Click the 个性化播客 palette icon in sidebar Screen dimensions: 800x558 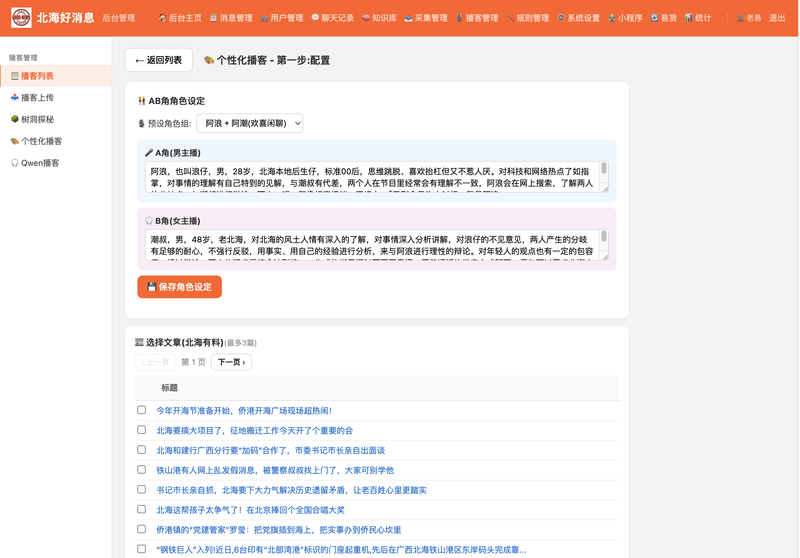15,141
